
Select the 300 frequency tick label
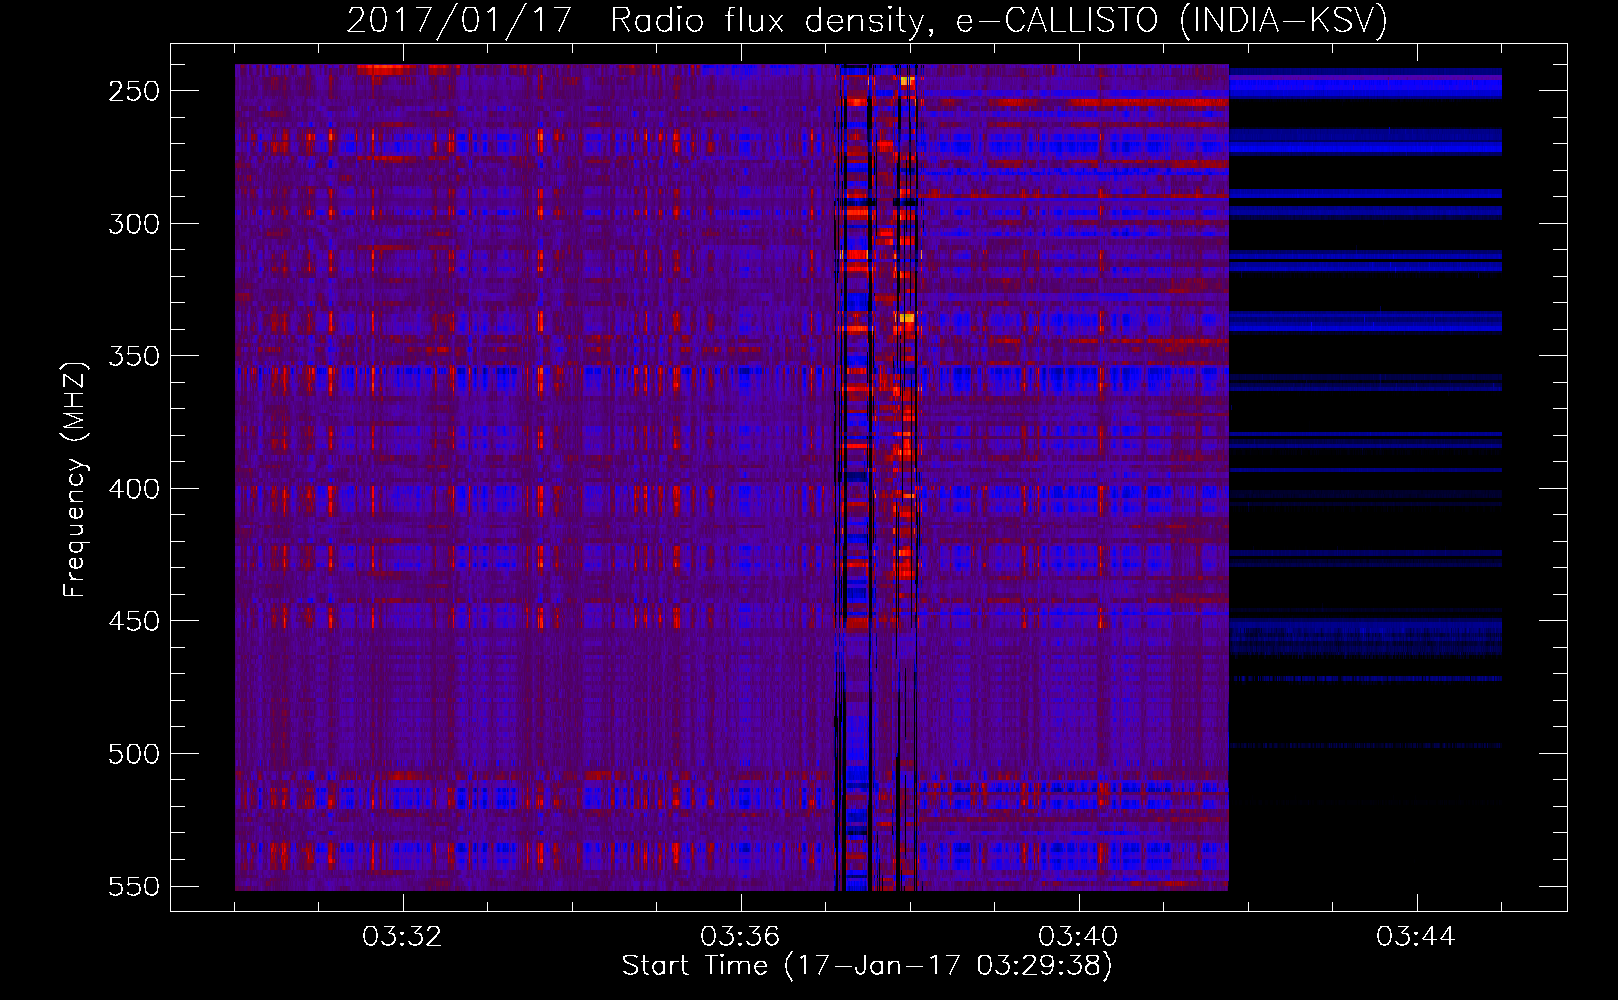(x=134, y=224)
